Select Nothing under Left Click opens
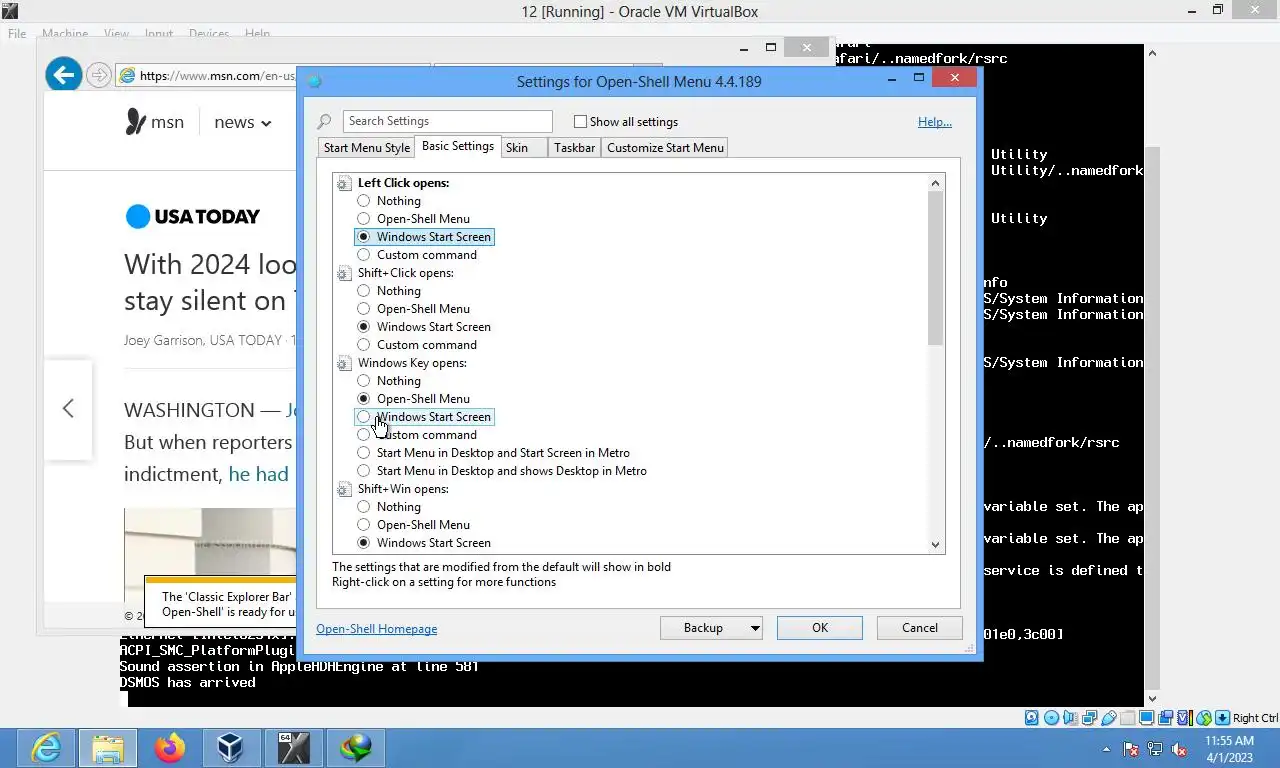 364,201
